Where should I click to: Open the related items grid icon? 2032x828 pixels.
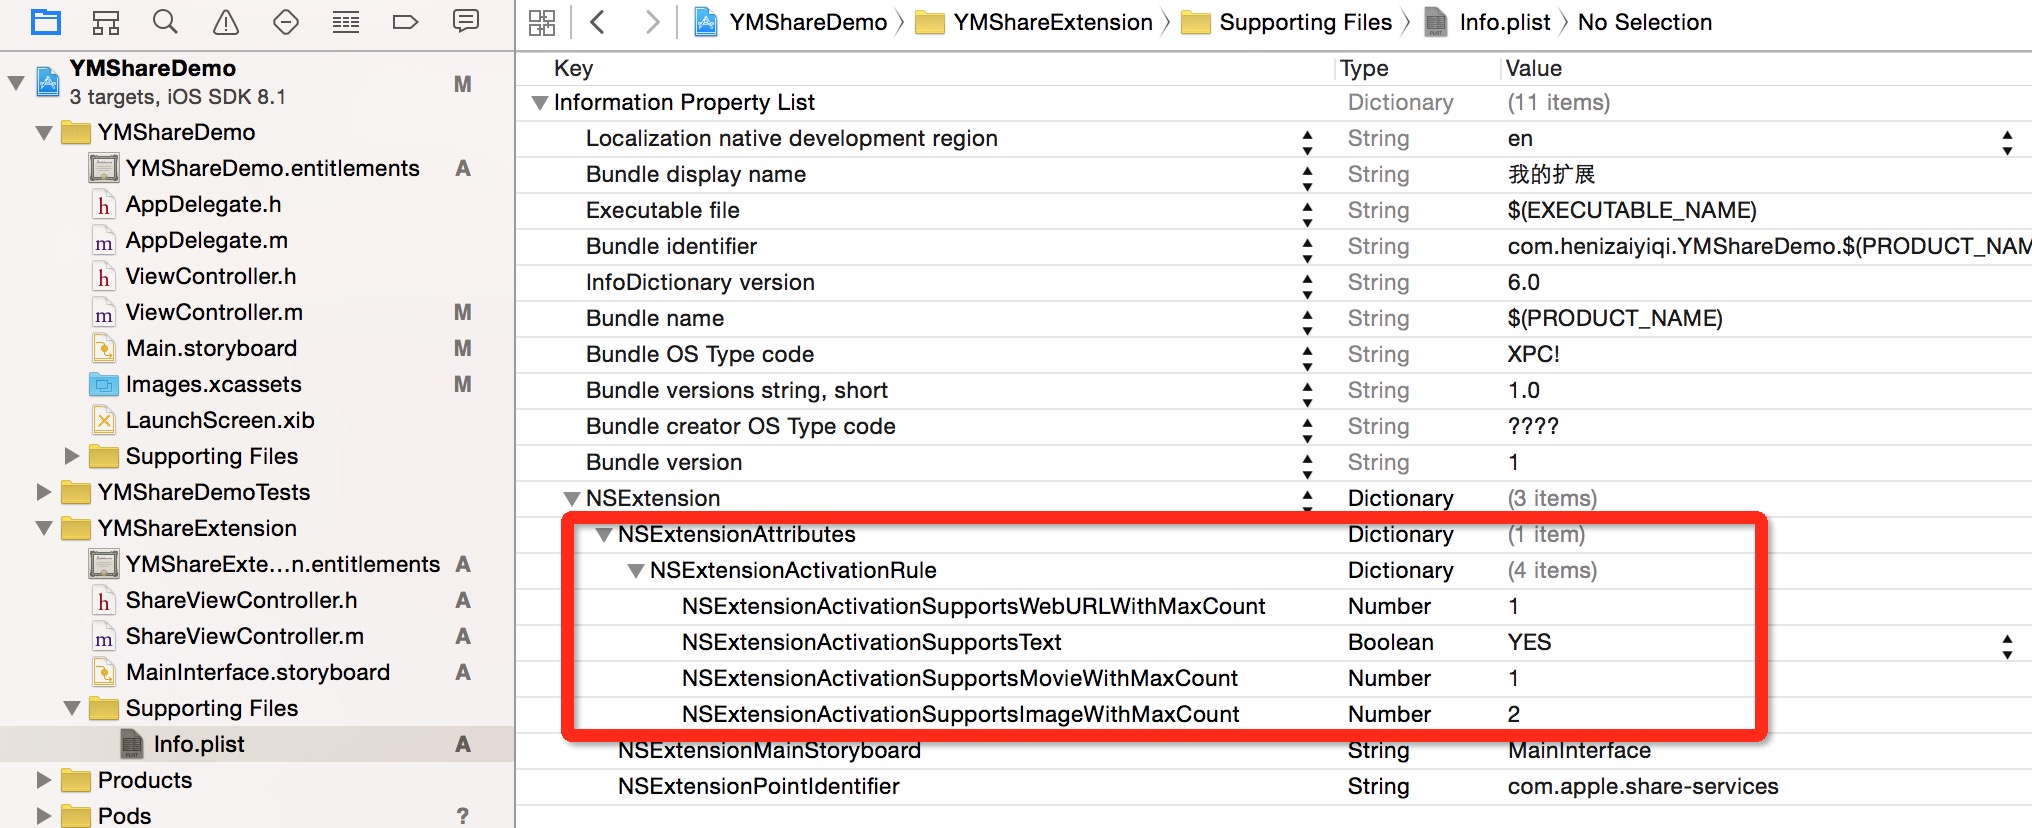(x=542, y=22)
